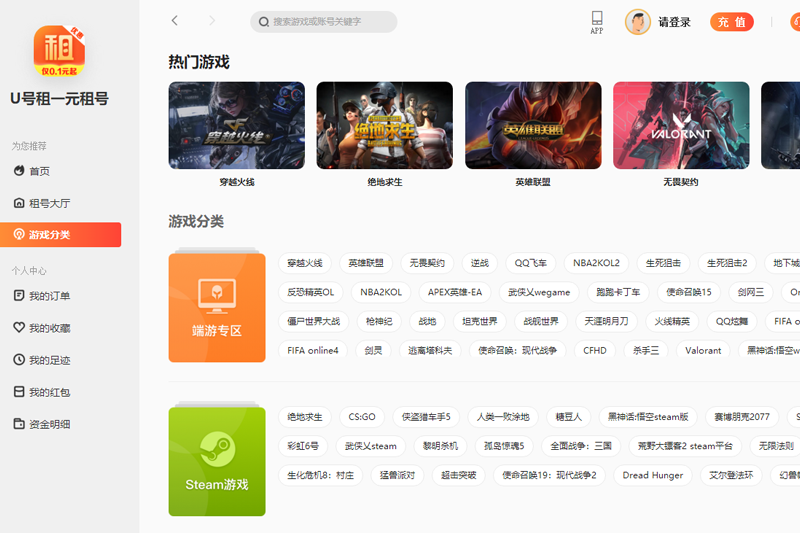The width and height of the screenshot is (800, 533).
Task: Open the 绝地求生 game thumbnail
Action: click(x=384, y=126)
